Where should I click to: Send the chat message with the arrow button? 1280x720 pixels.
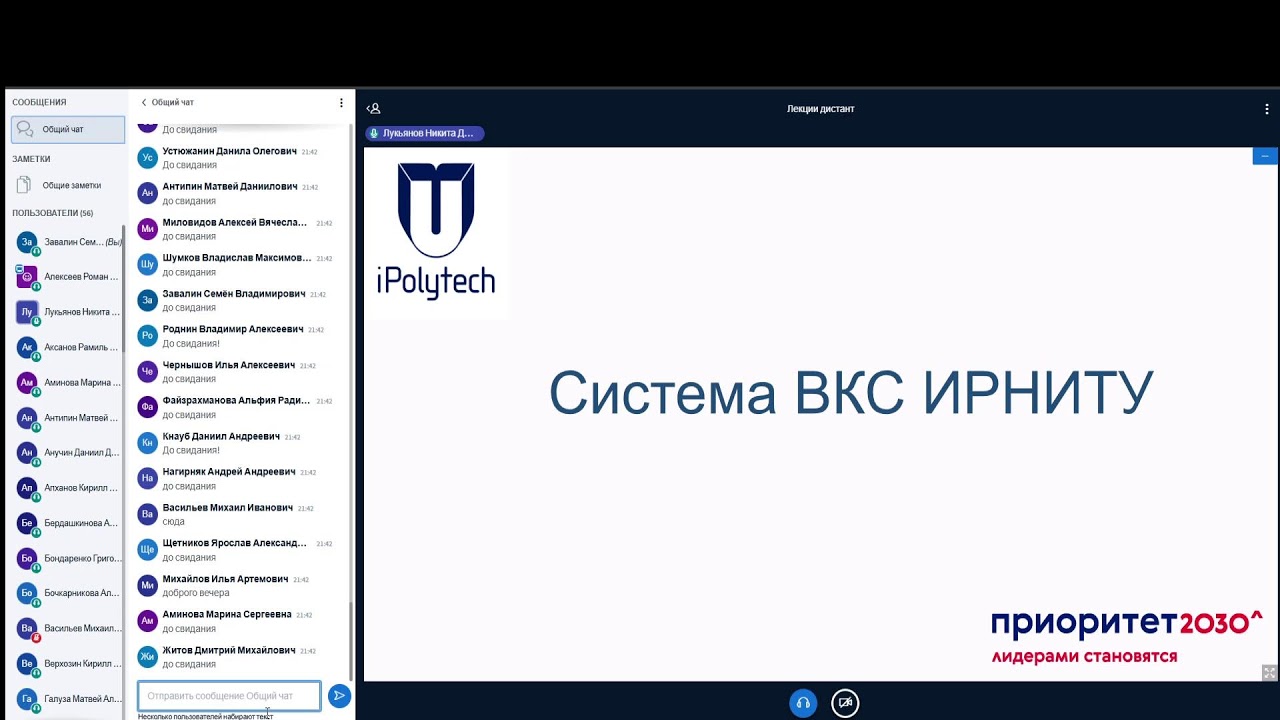(x=339, y=696)
